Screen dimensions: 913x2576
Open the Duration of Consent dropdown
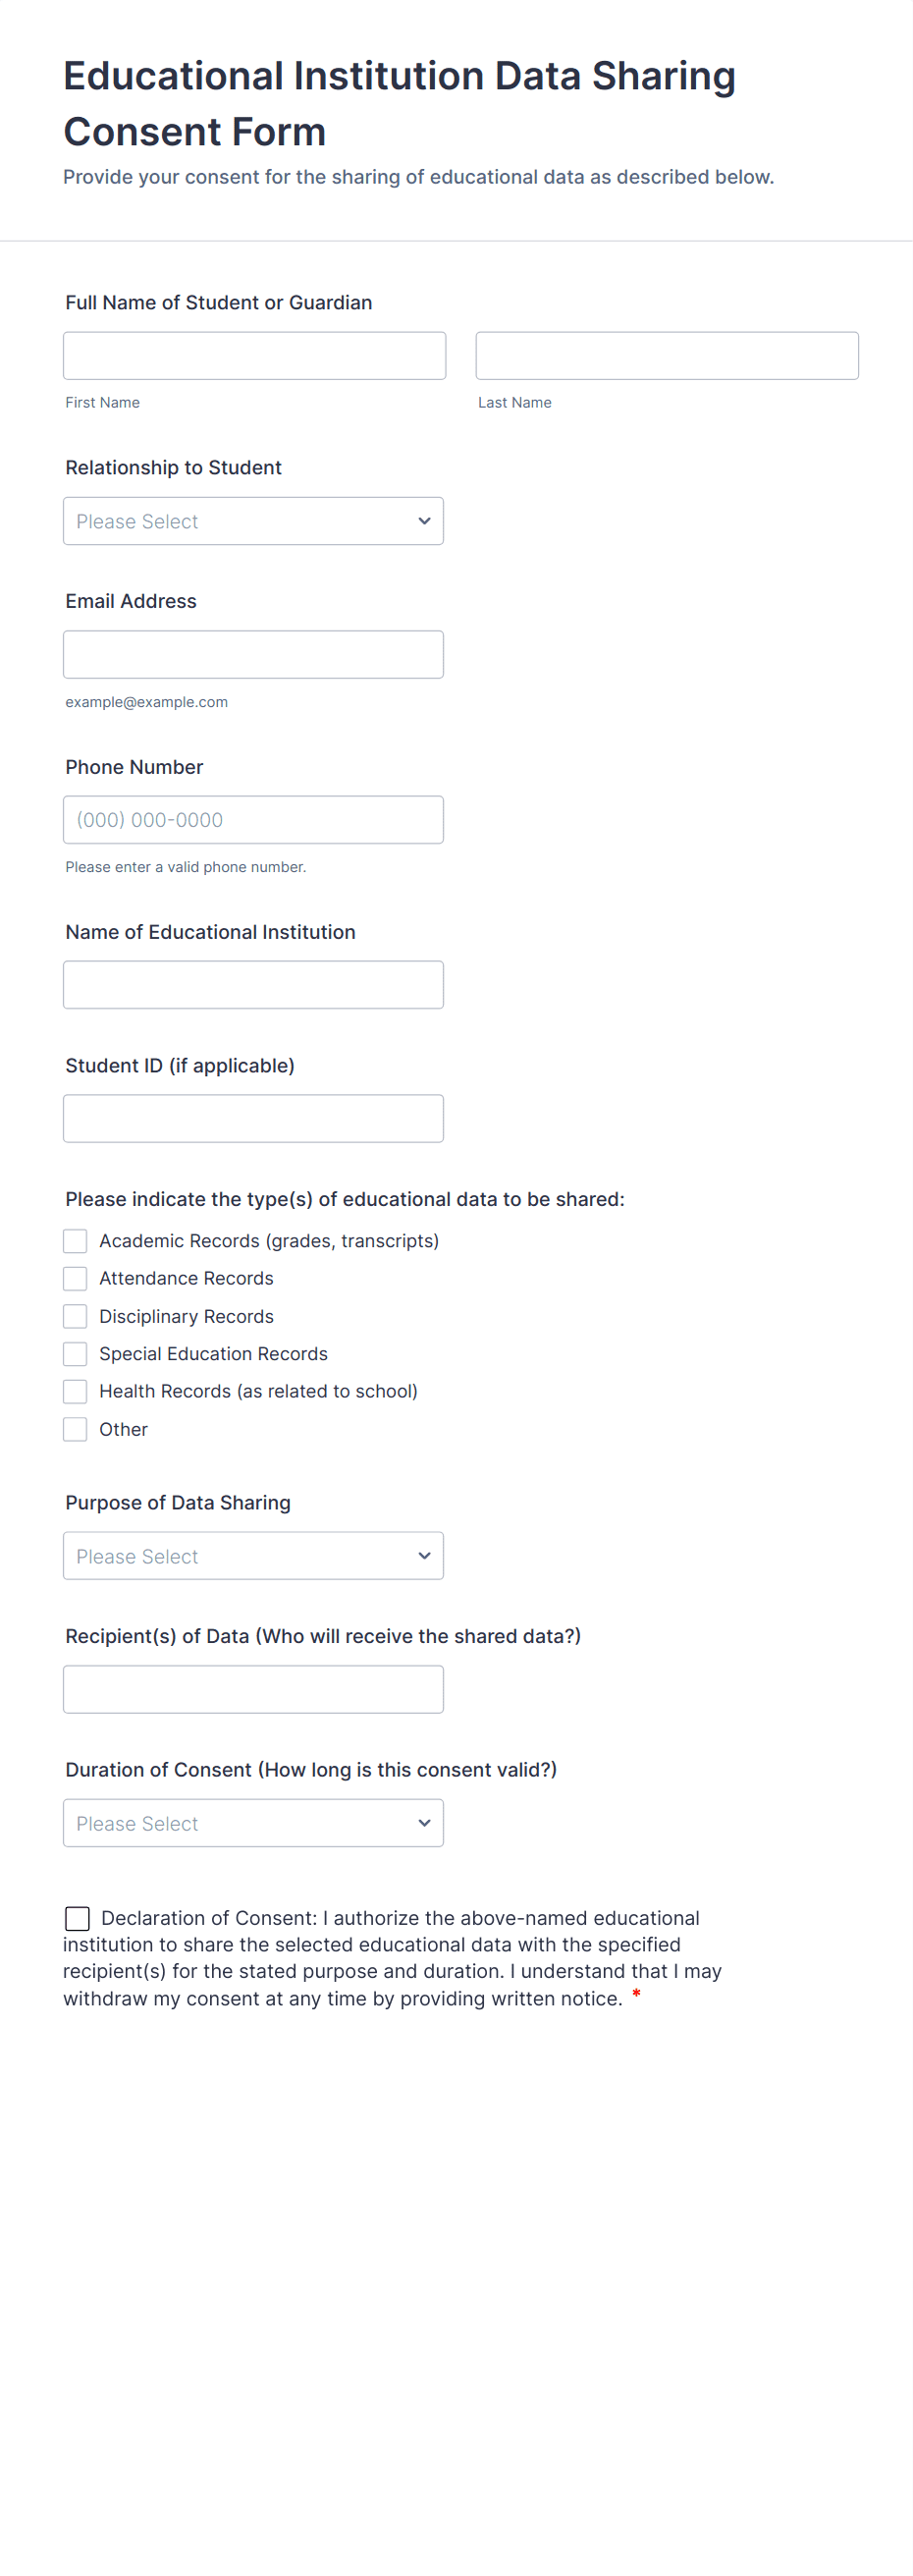point(252,1823)
